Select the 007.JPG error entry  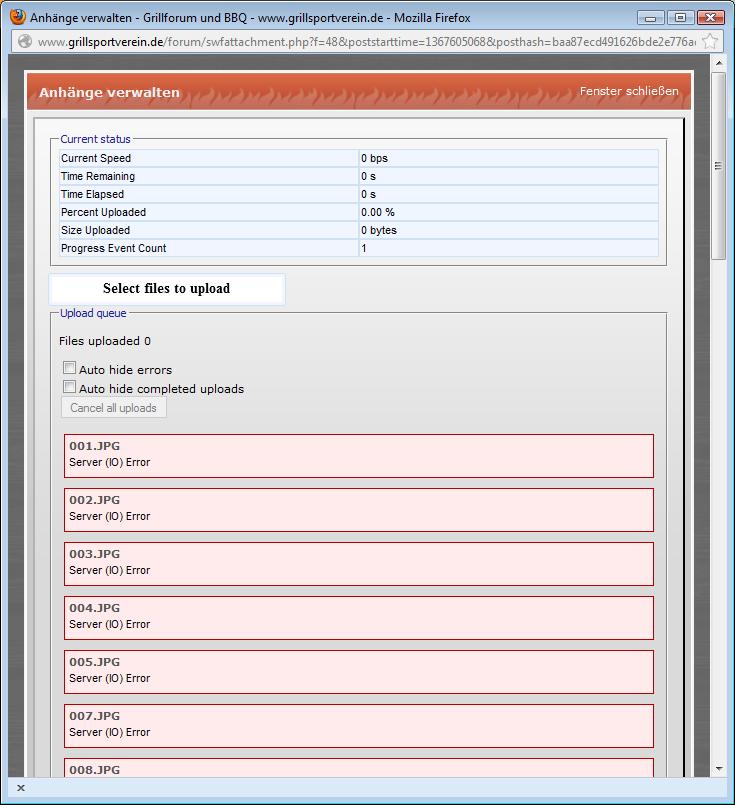[359, 726]
